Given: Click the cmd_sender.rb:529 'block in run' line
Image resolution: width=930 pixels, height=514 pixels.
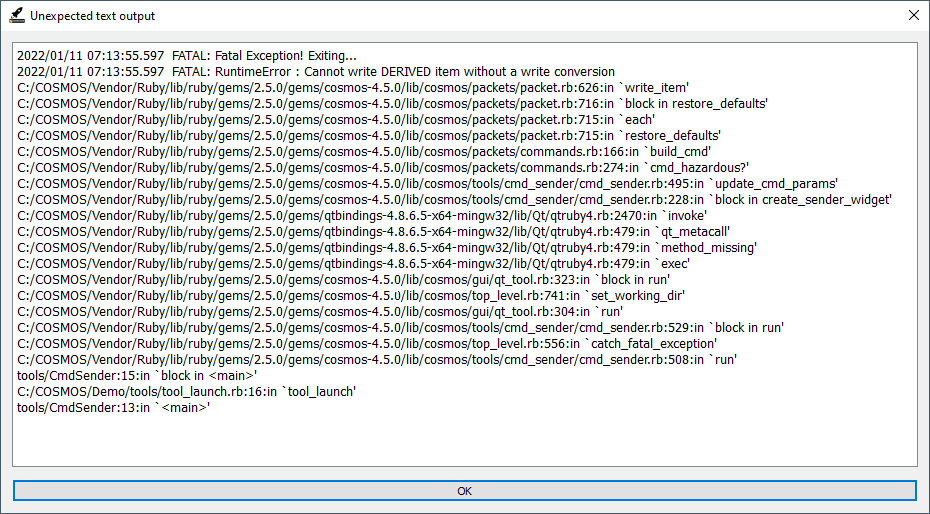Looking at the screenshot, I should 400,328.
